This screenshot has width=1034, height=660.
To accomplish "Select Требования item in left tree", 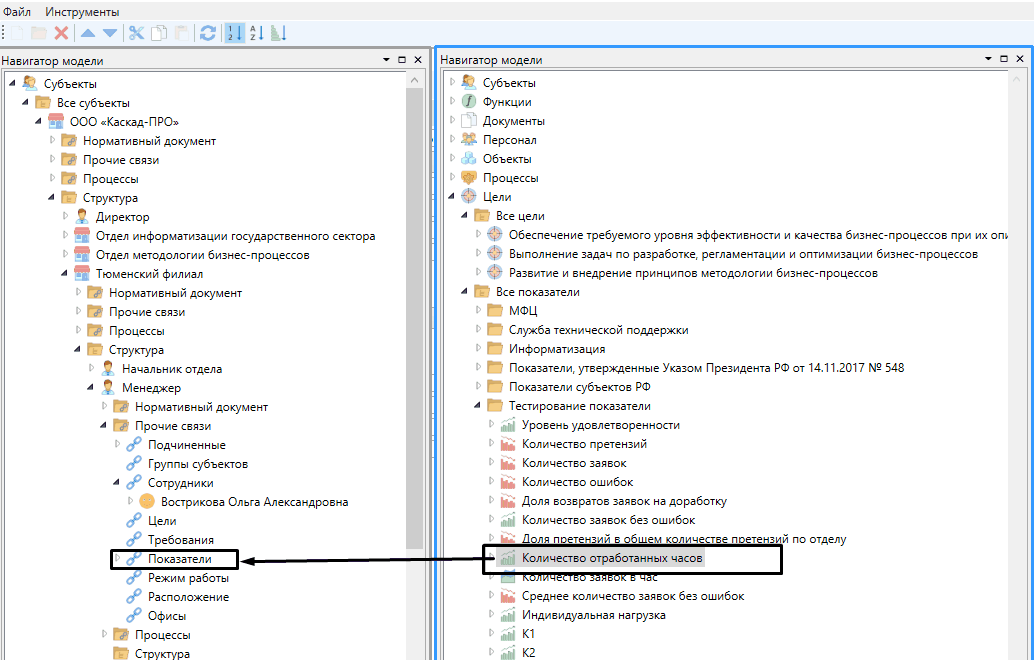I will [x=181, y=539].
